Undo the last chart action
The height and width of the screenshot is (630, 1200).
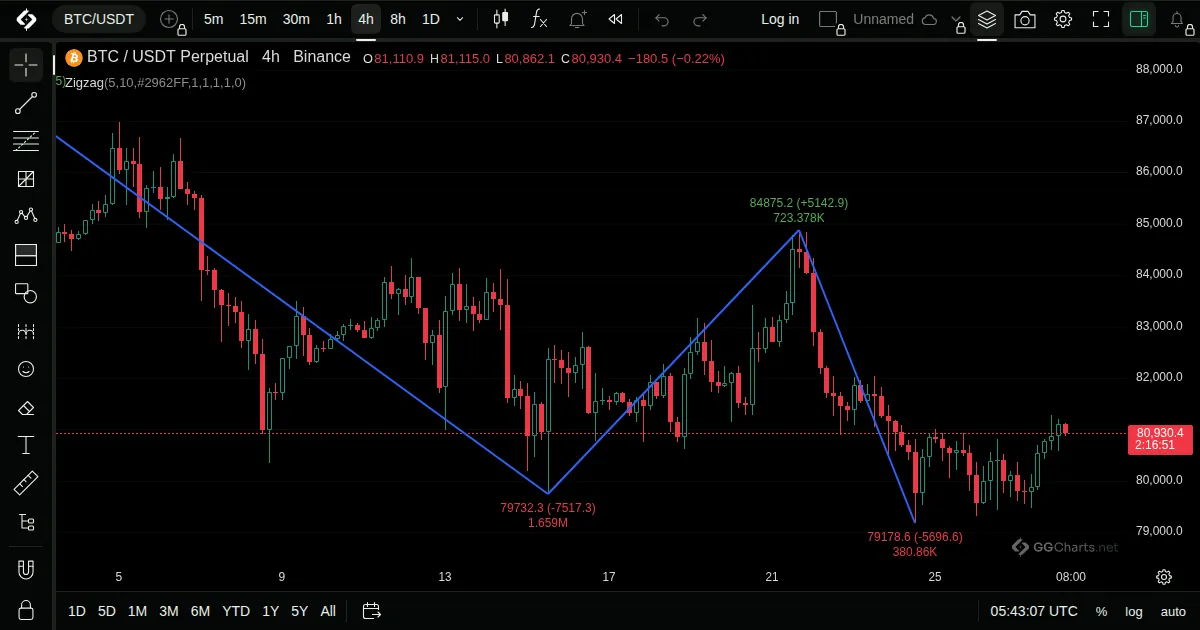tap(661, 19)
